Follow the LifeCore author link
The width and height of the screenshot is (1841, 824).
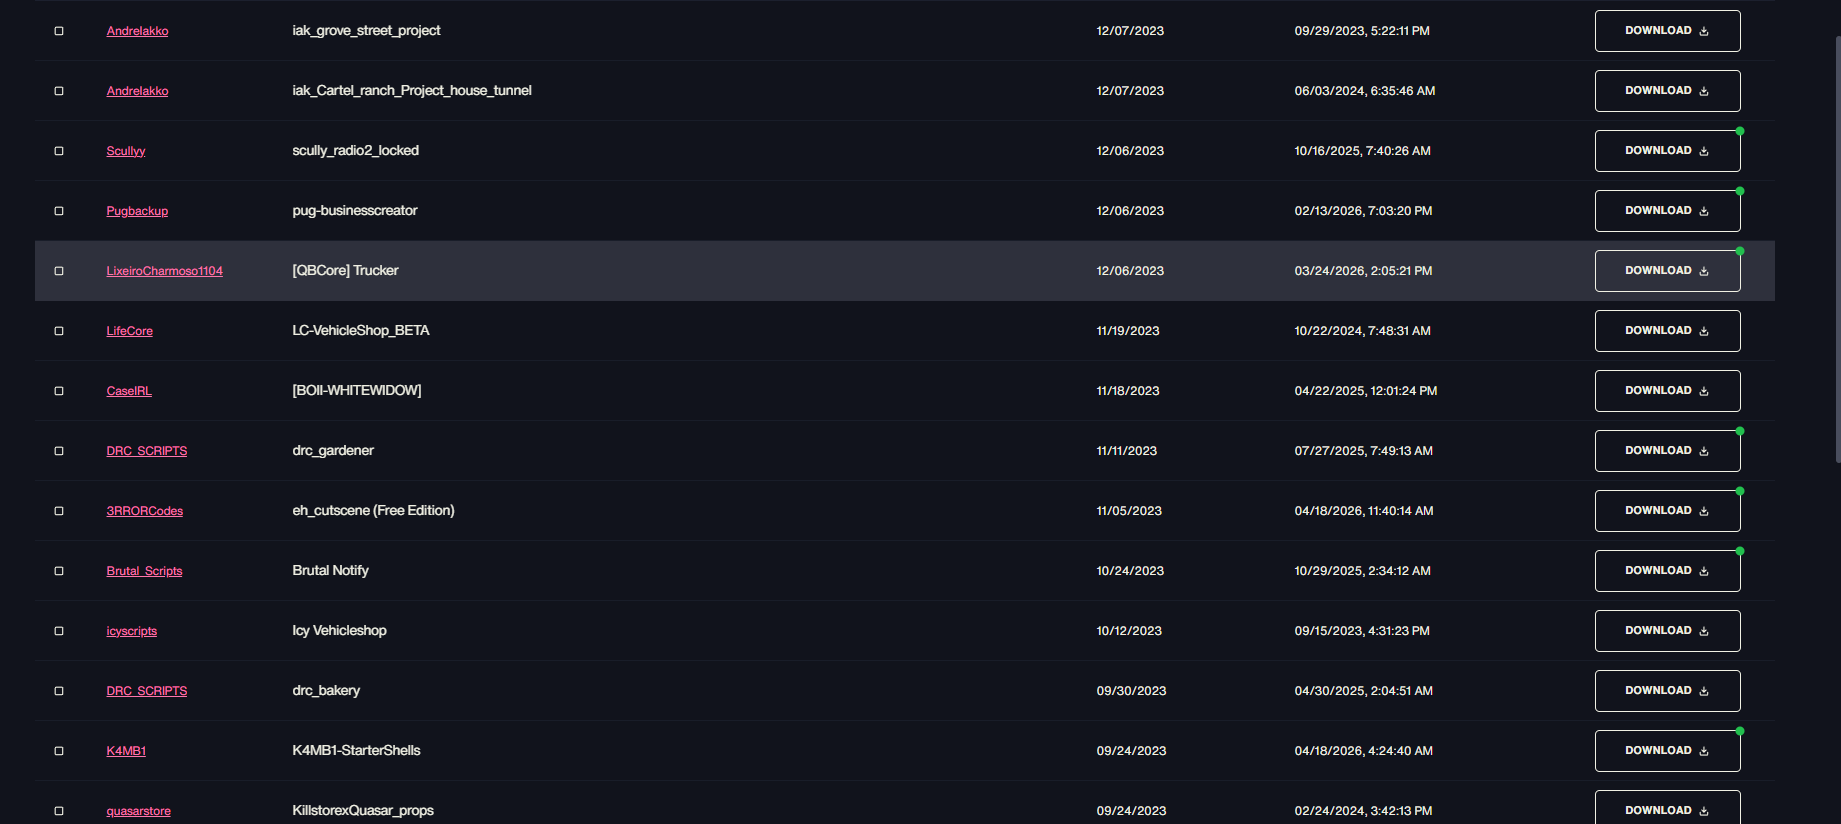pyautogui.click(x=129, y=331)
